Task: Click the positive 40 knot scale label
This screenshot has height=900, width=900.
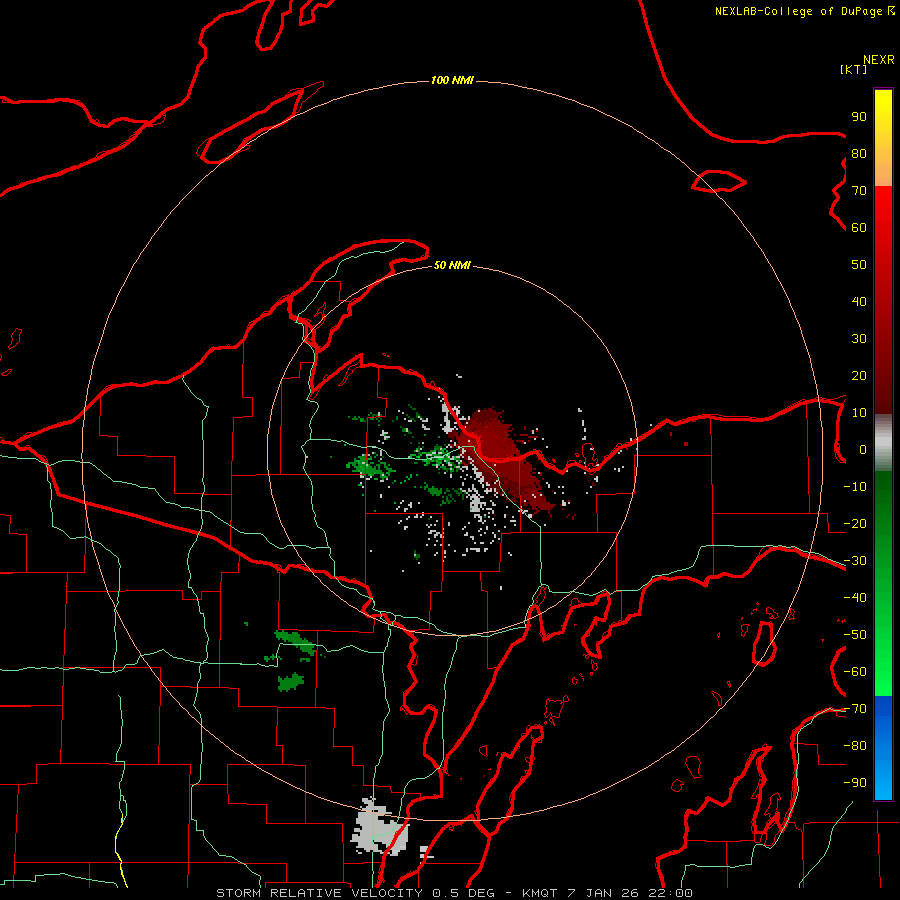Action: 859,302
